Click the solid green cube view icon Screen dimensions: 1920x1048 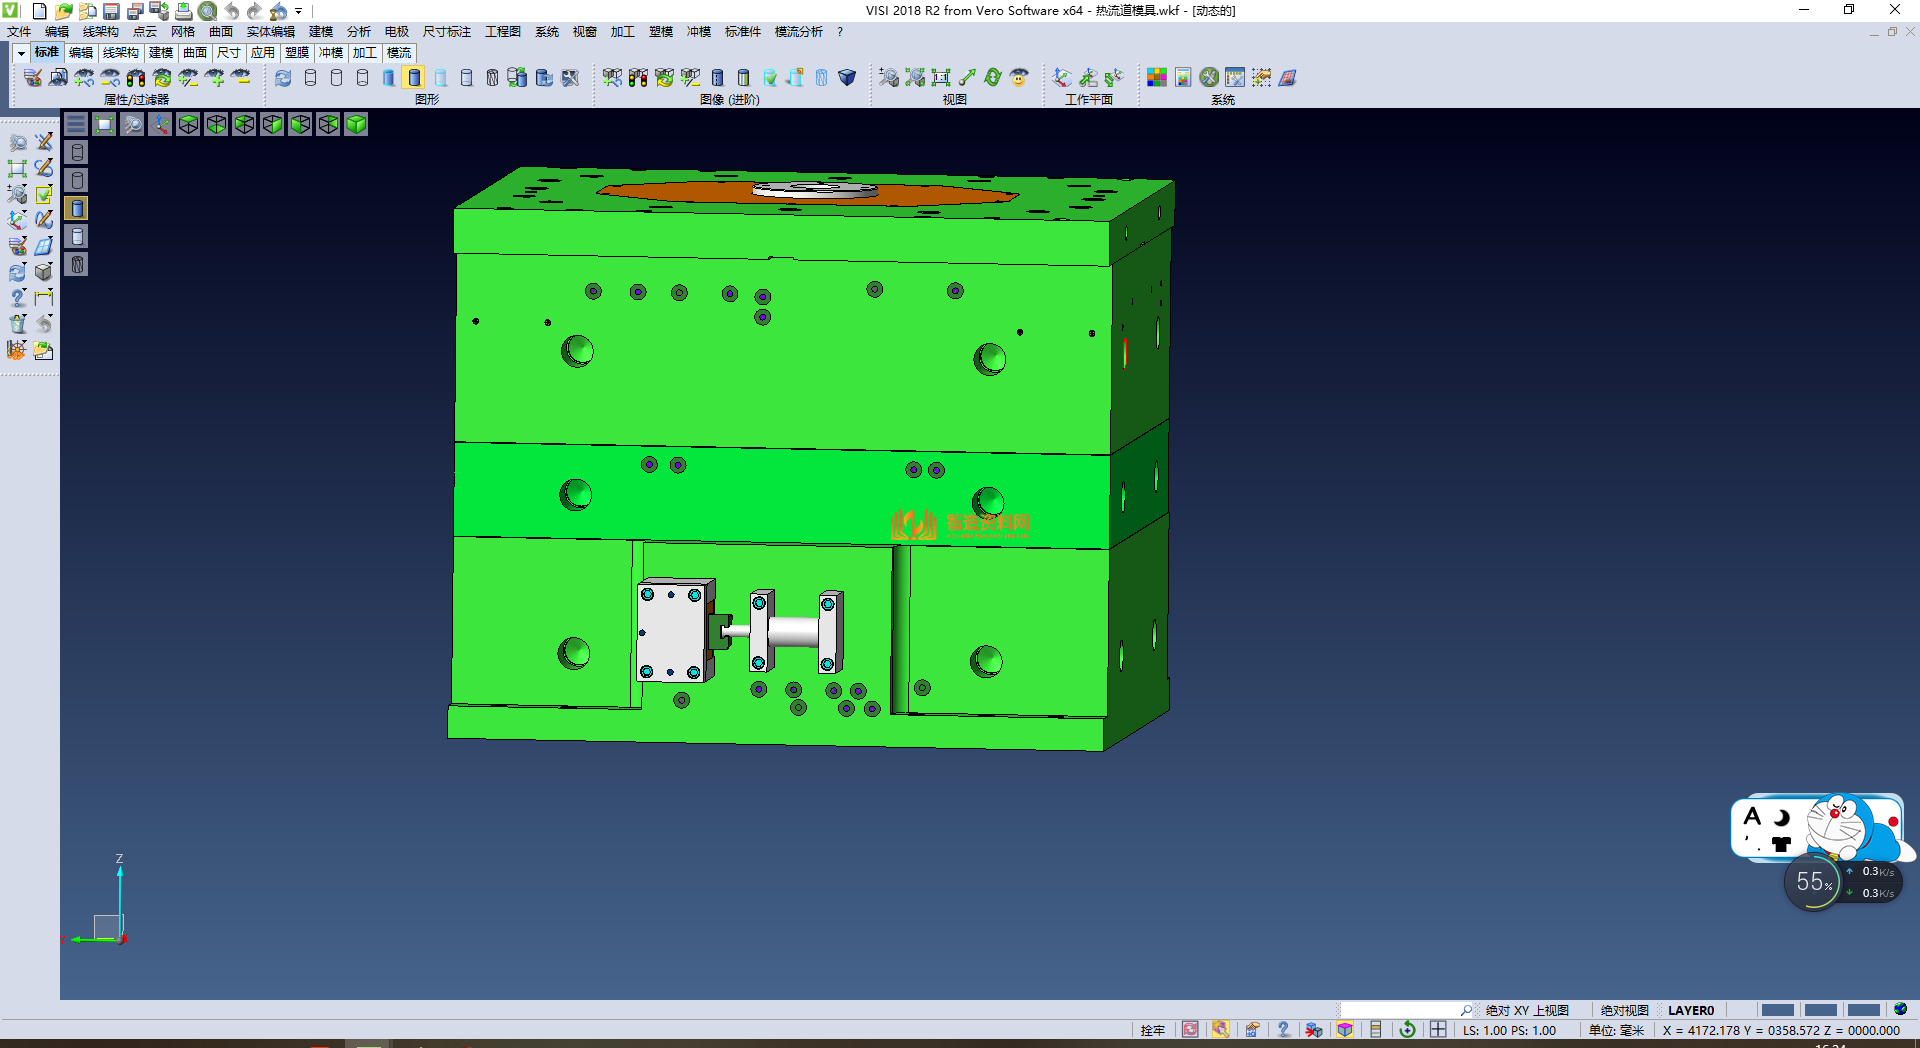(356, 124)
